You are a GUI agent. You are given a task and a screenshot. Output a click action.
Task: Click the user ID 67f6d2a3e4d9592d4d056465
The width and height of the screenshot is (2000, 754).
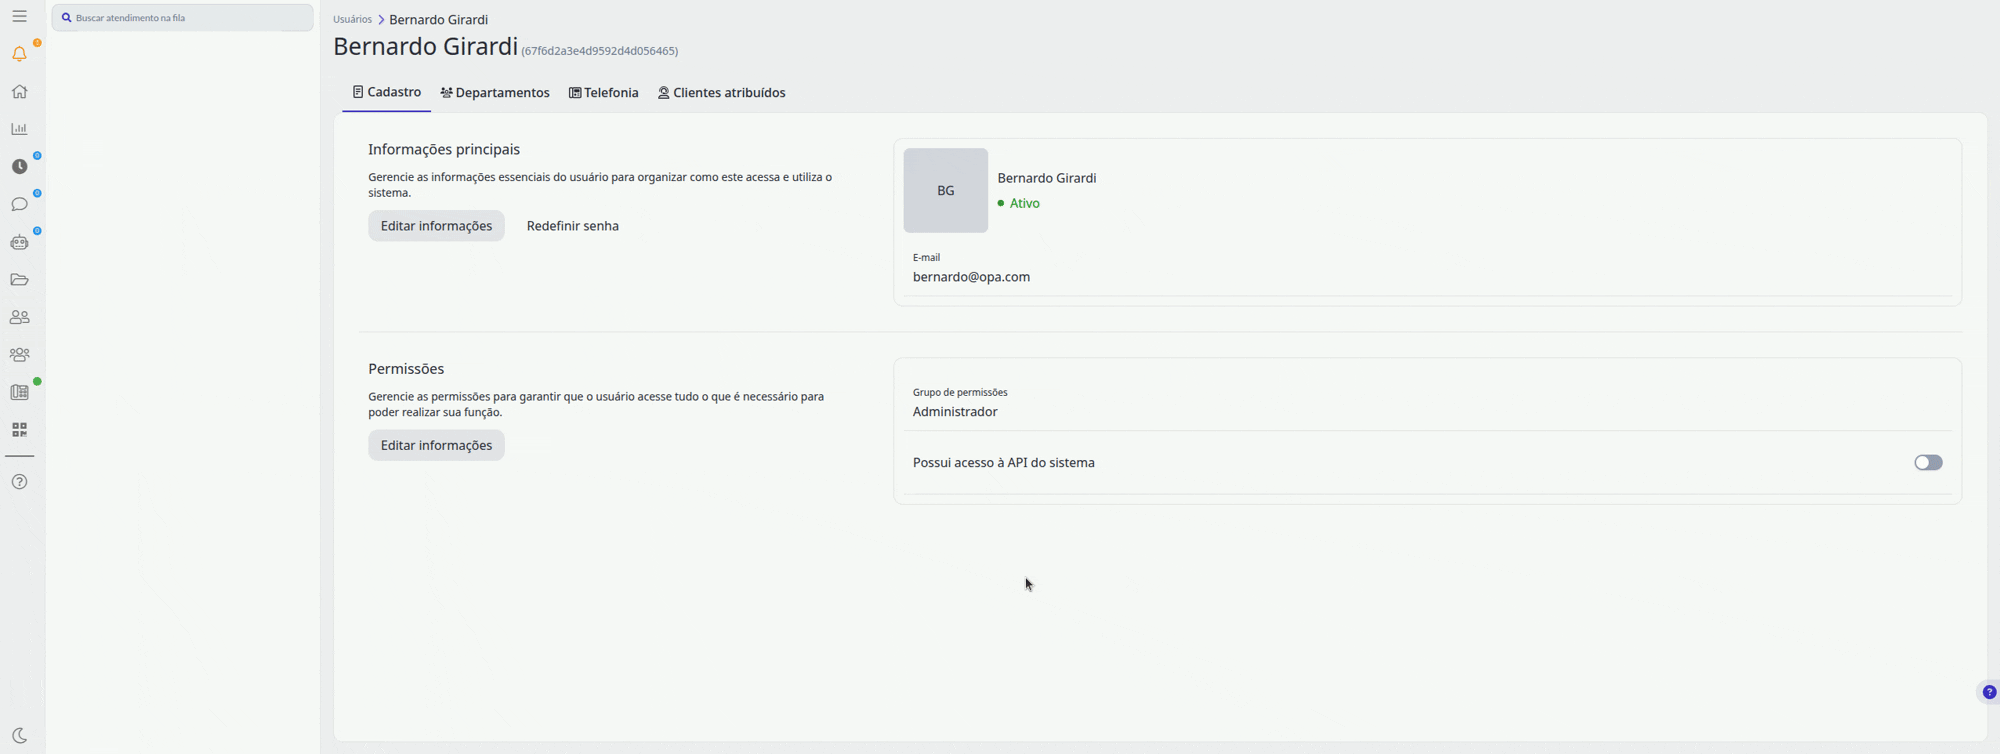pos(600,51)
